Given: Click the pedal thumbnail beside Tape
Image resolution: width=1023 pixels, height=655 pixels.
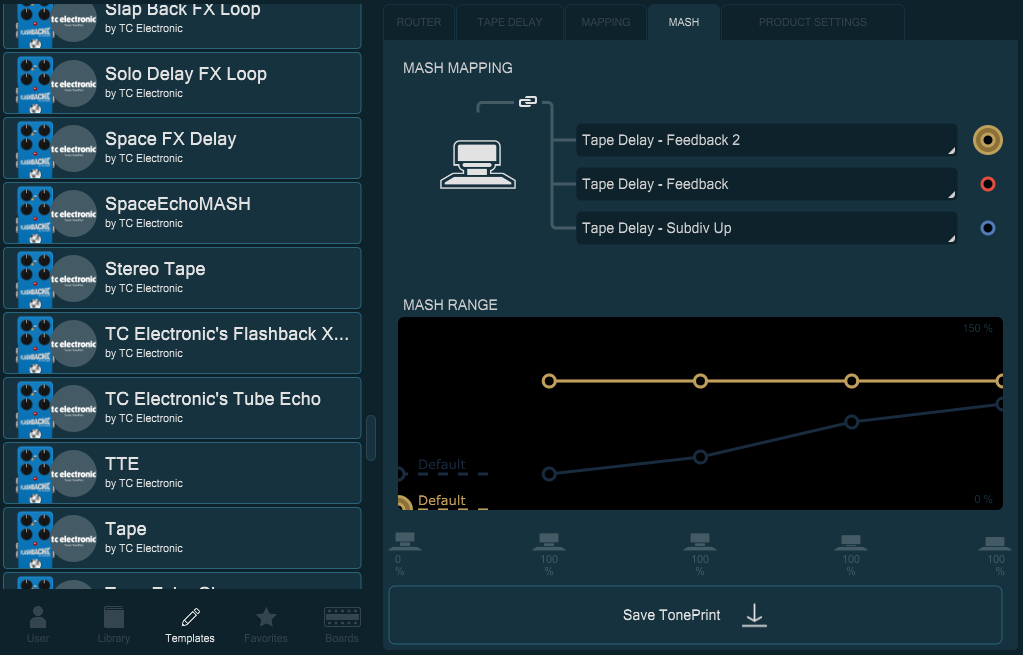Looking at the screenshot, I should pyautogui.click(x=35, y=539).
